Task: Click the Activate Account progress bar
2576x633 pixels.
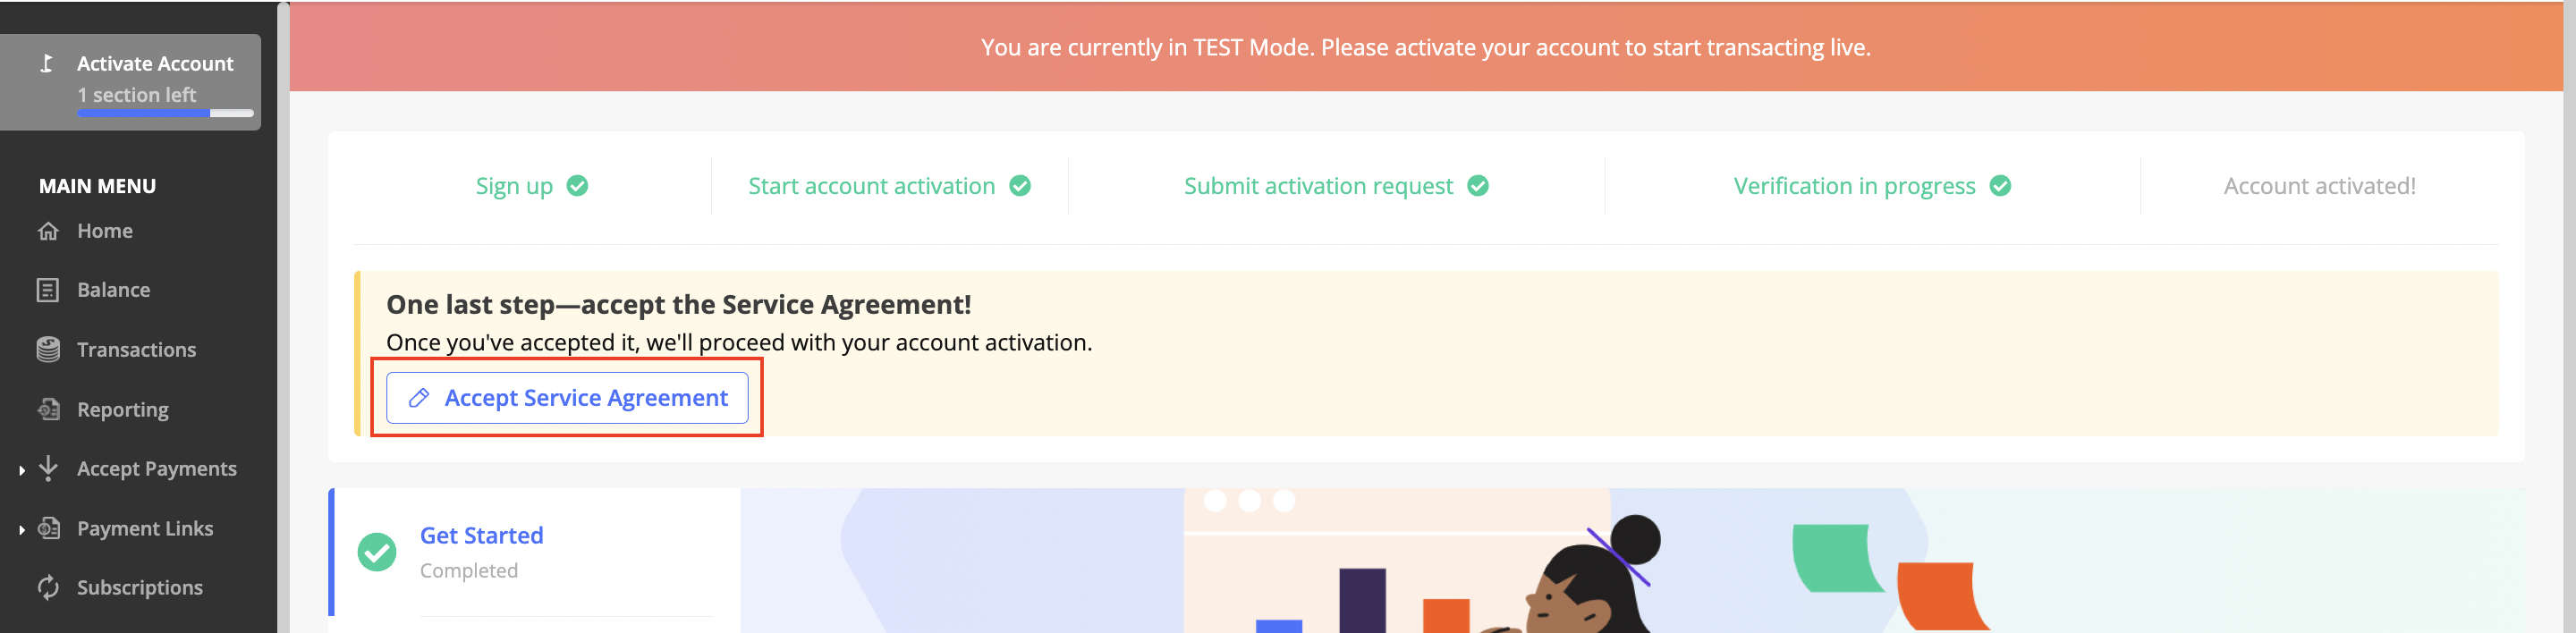Action: 165,114
